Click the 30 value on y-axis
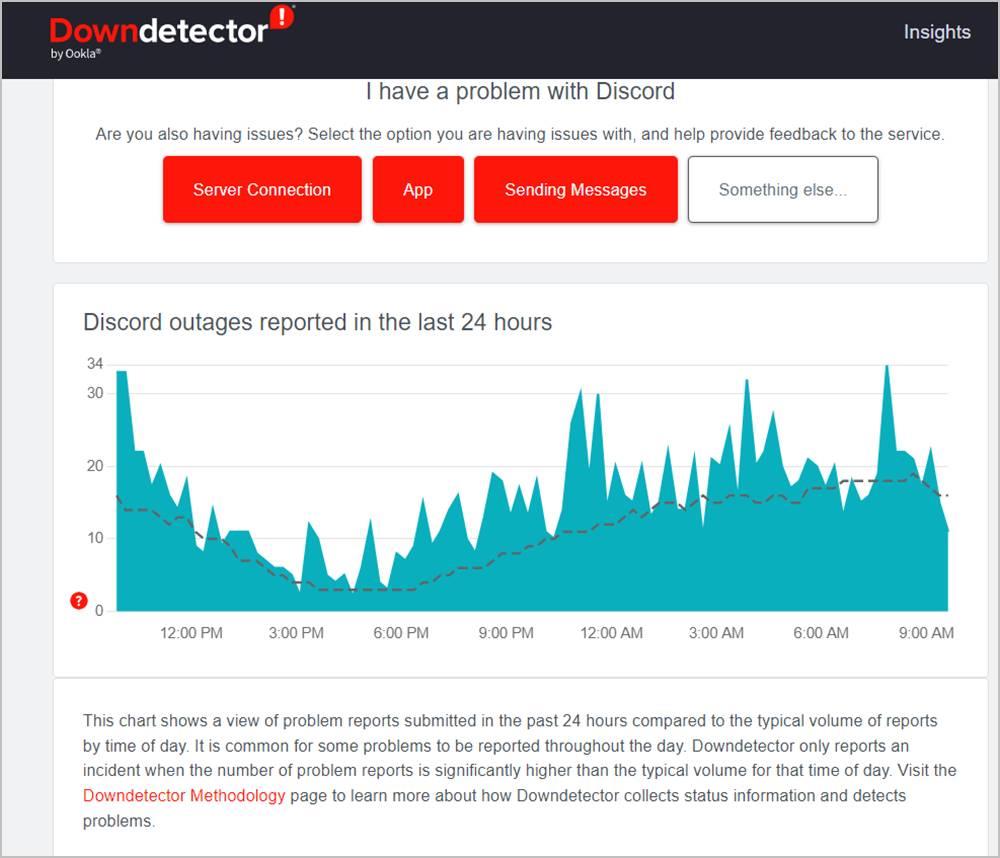 pos(95,393)
